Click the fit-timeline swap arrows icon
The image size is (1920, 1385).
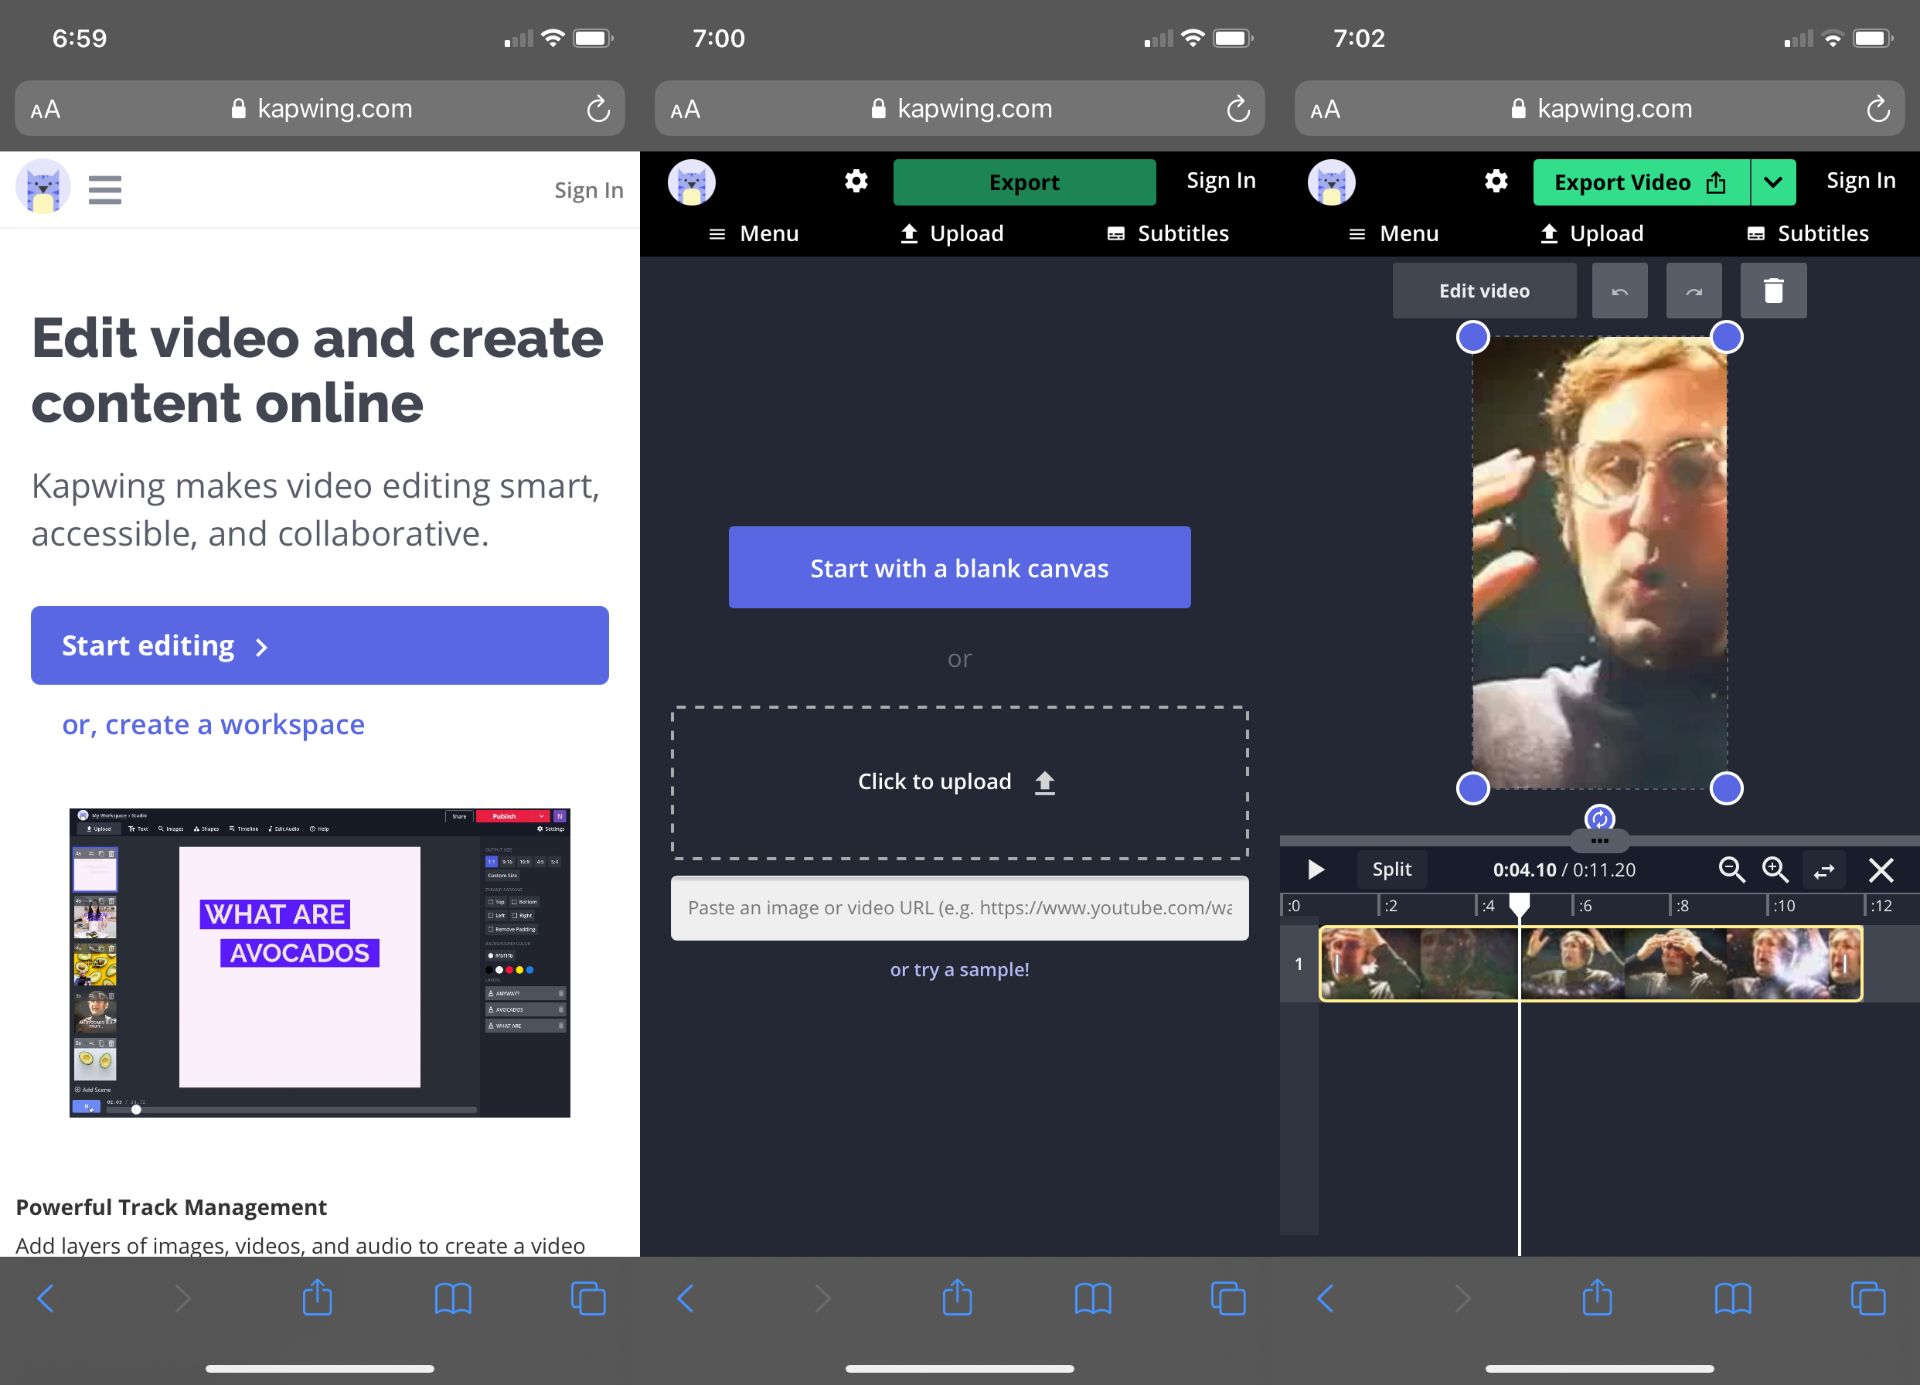(1824, 870)
